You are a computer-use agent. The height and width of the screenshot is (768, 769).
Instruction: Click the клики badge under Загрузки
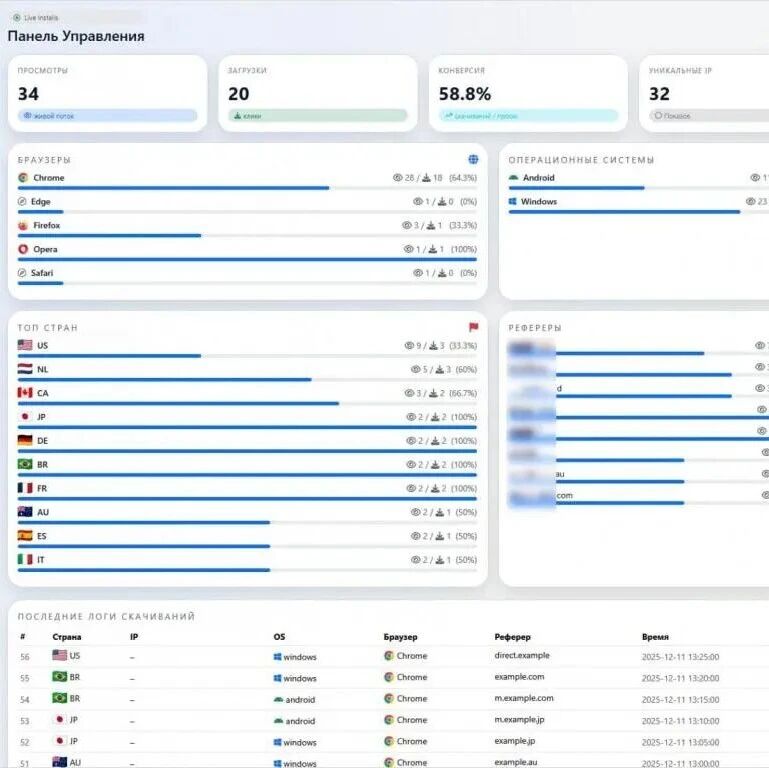coord(317,116)
